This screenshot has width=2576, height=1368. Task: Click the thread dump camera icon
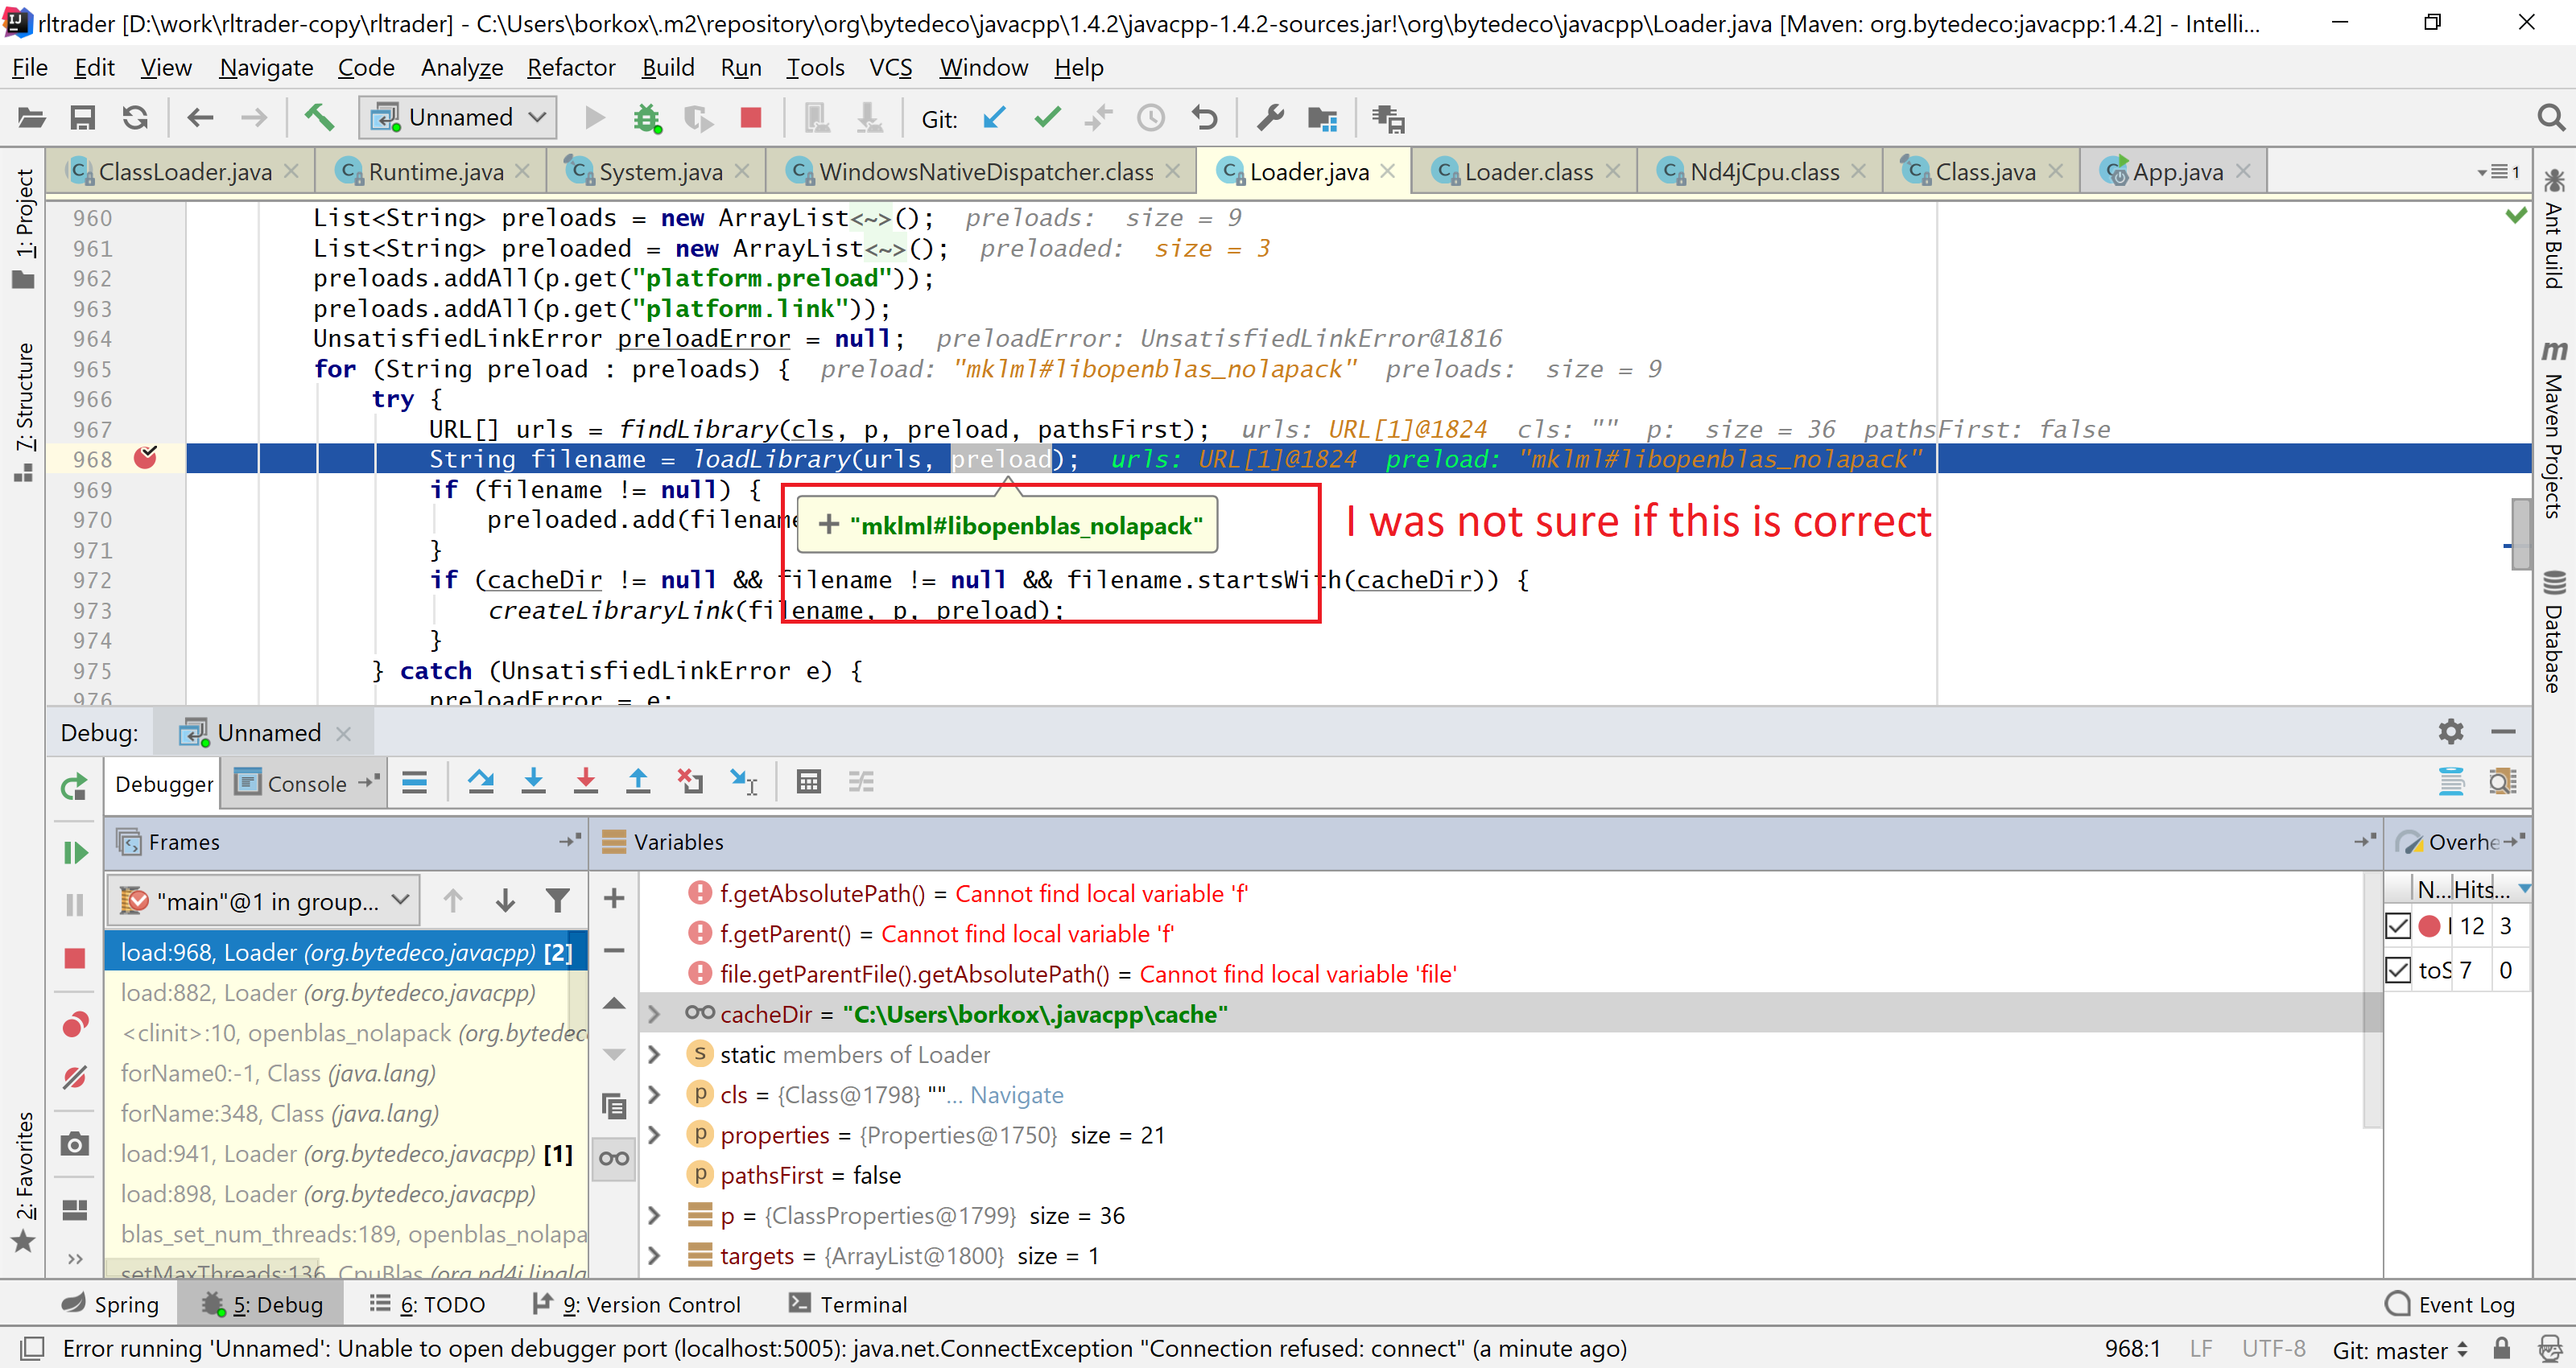click(75, 1144)
